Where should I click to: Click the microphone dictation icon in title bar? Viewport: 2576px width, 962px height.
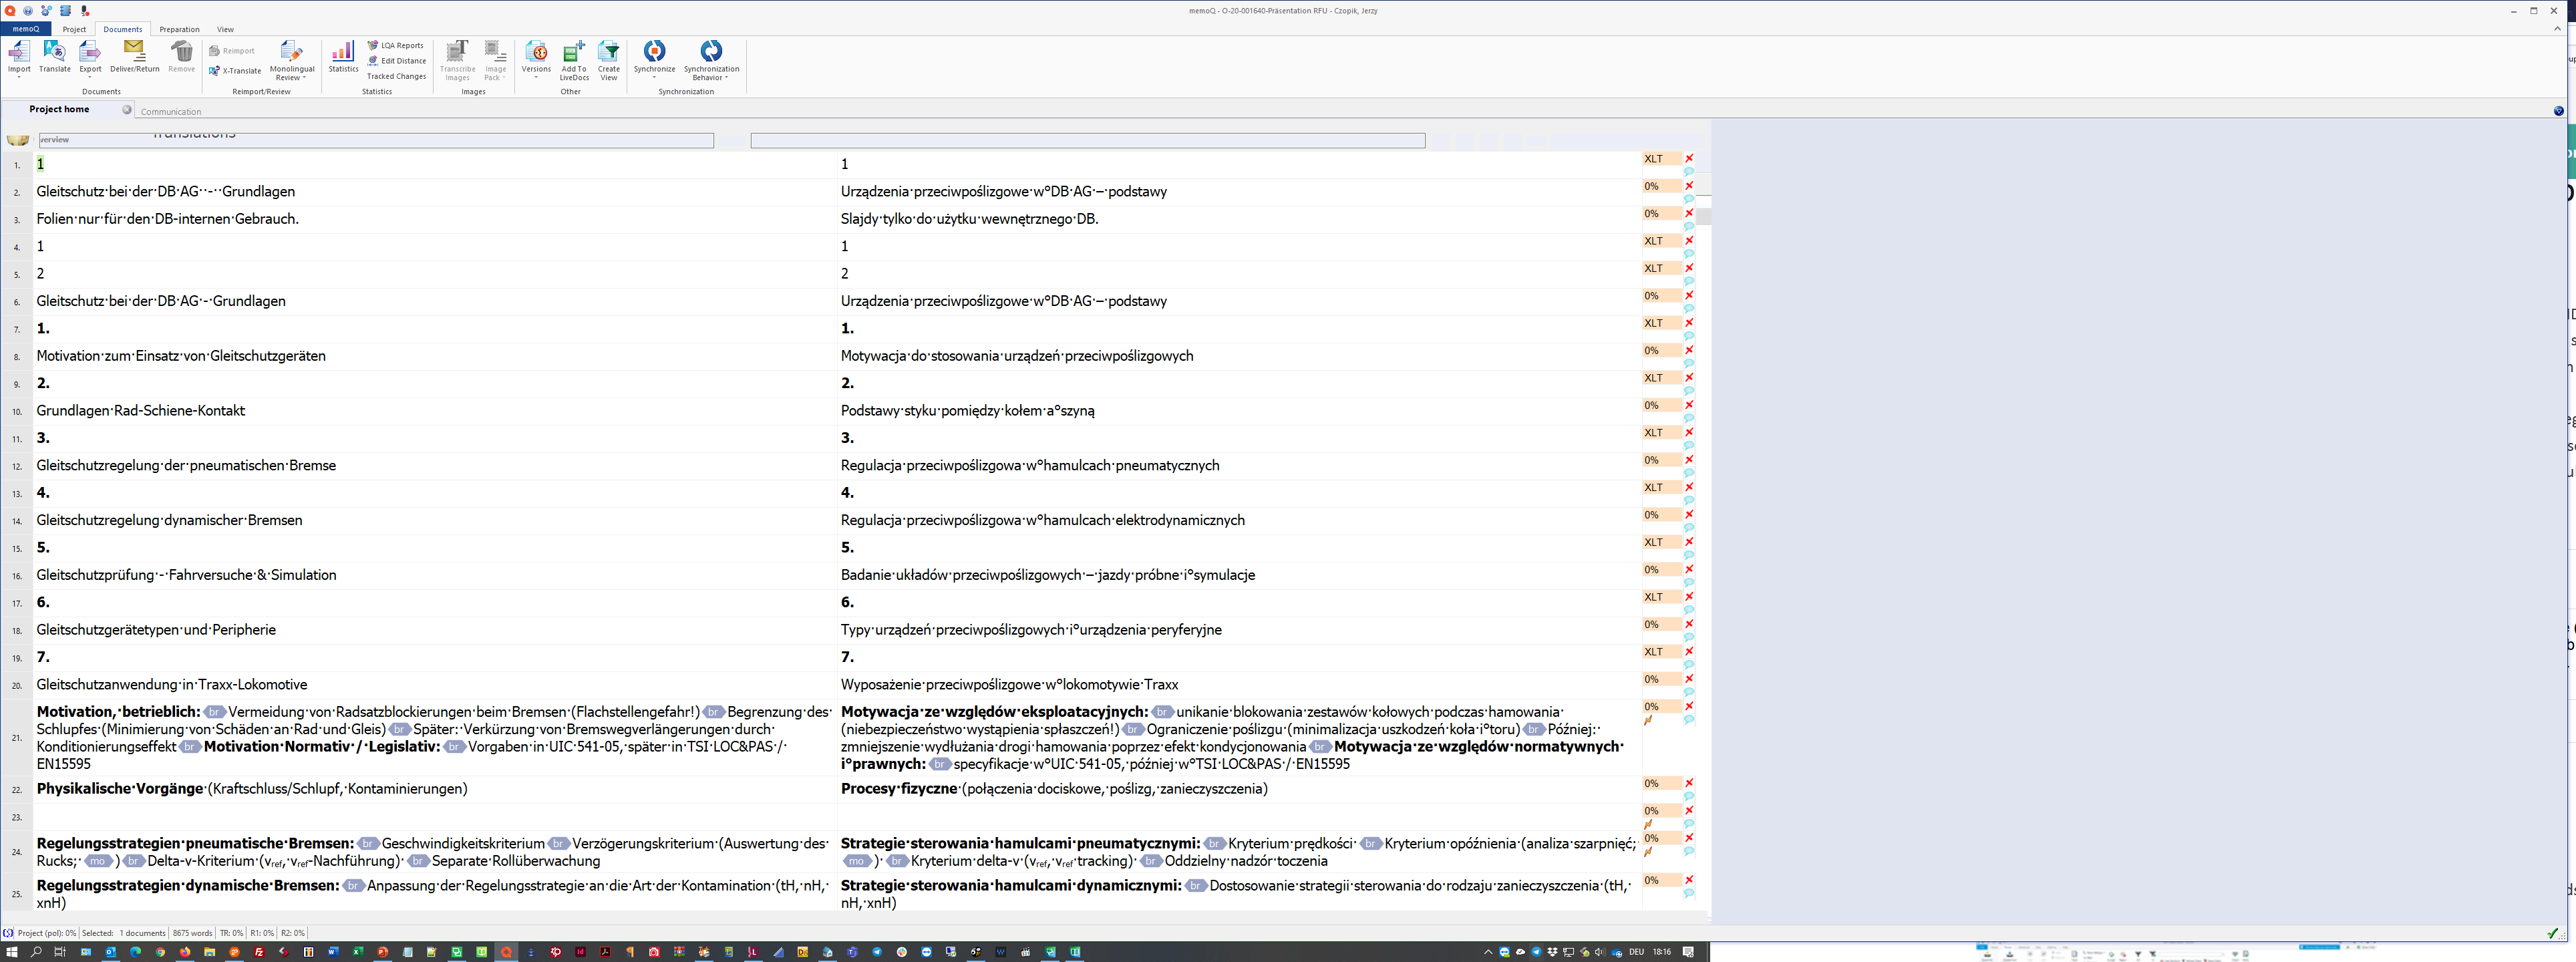[85, 11]
